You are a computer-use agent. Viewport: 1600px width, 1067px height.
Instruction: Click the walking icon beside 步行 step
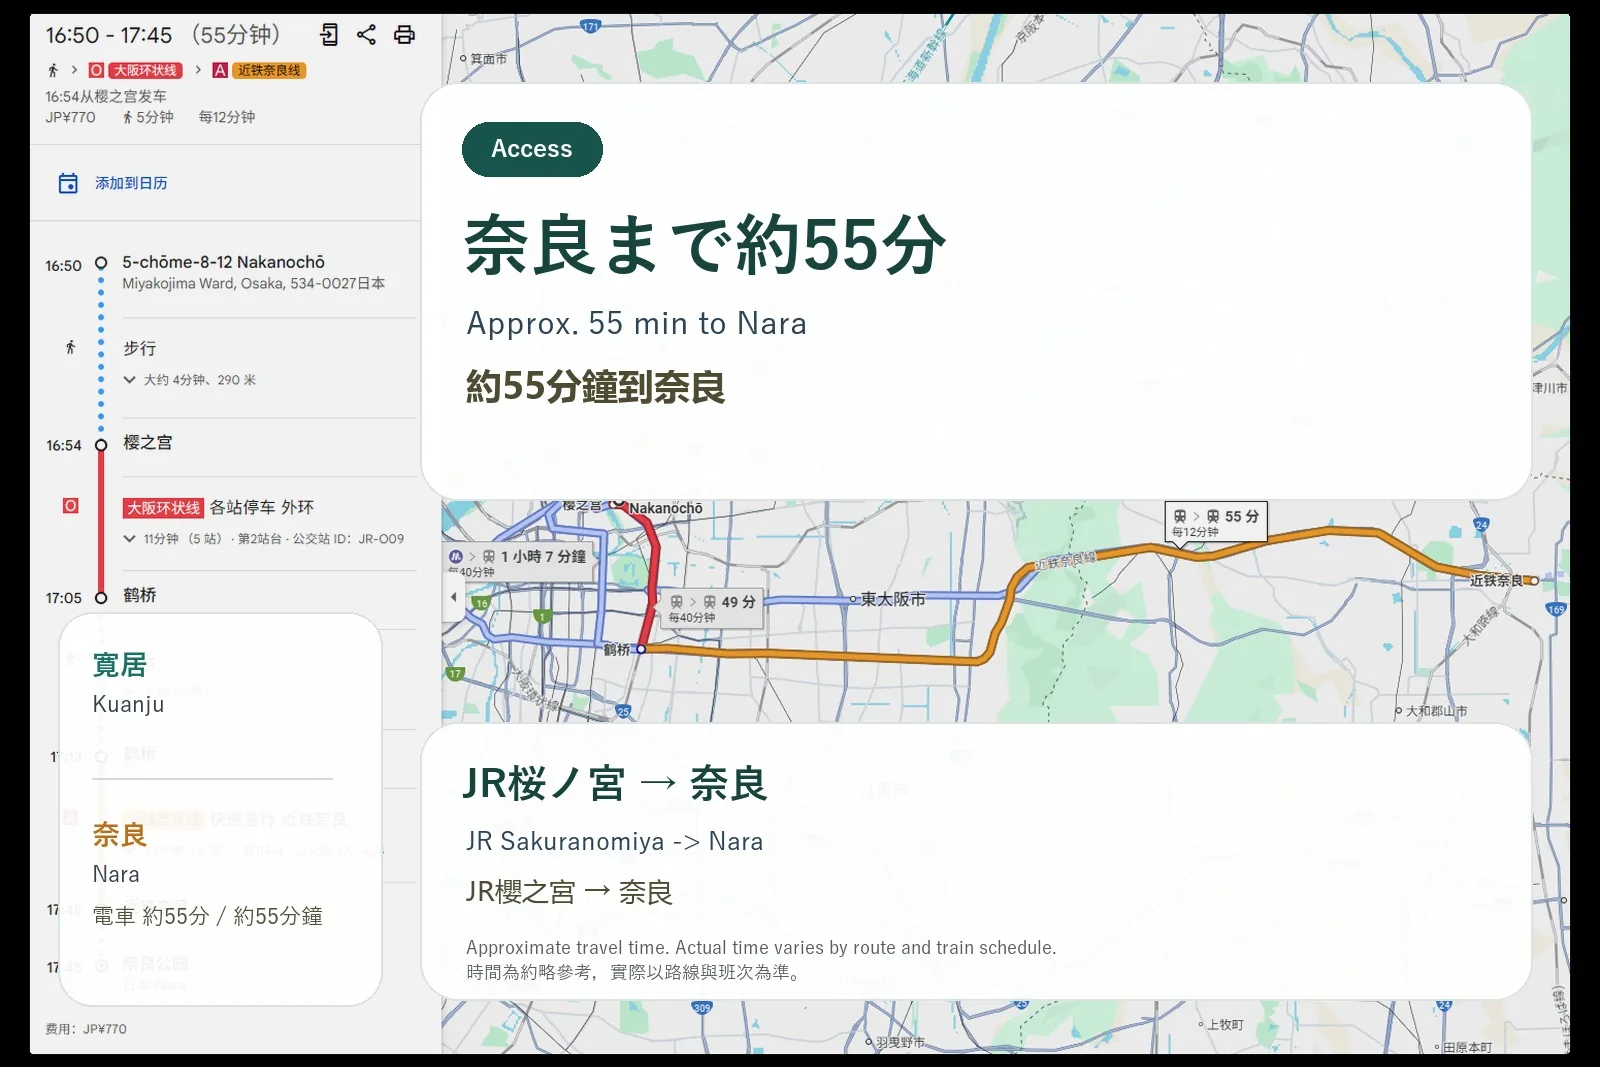point(70,348)
